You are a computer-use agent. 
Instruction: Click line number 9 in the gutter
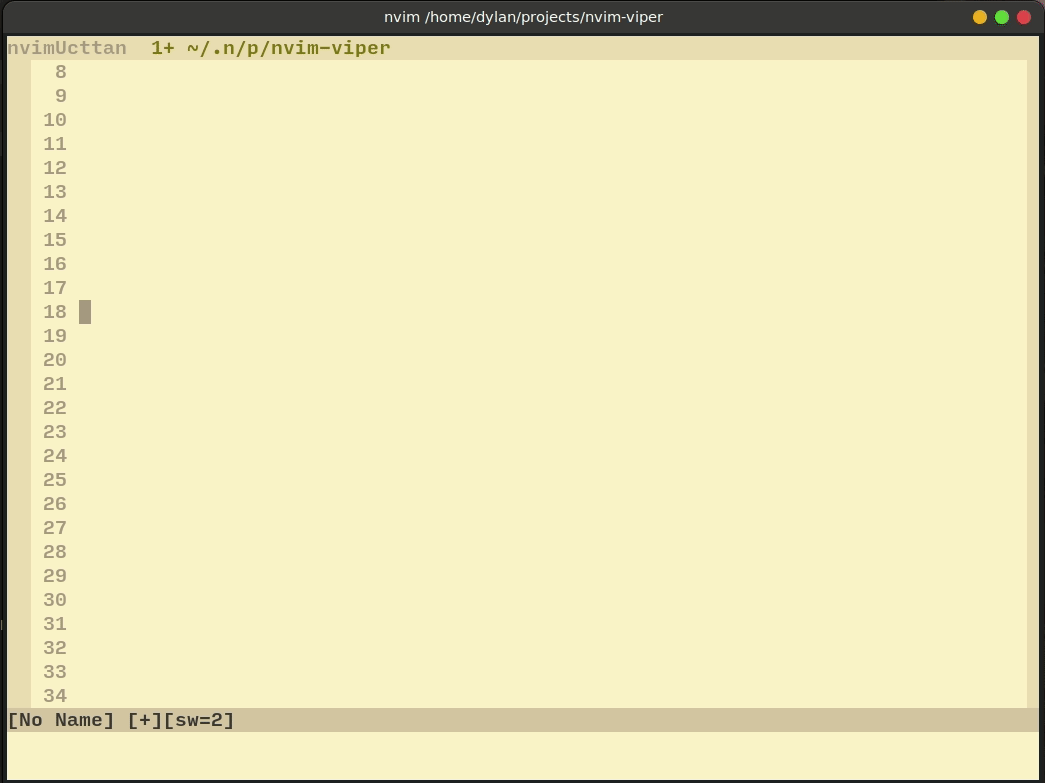pos(61,96)
